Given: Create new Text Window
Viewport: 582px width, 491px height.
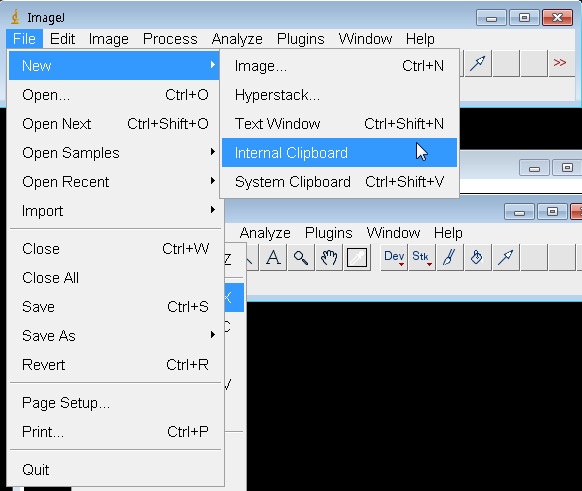Looking at the screenshot, I should tap(339, 124).
